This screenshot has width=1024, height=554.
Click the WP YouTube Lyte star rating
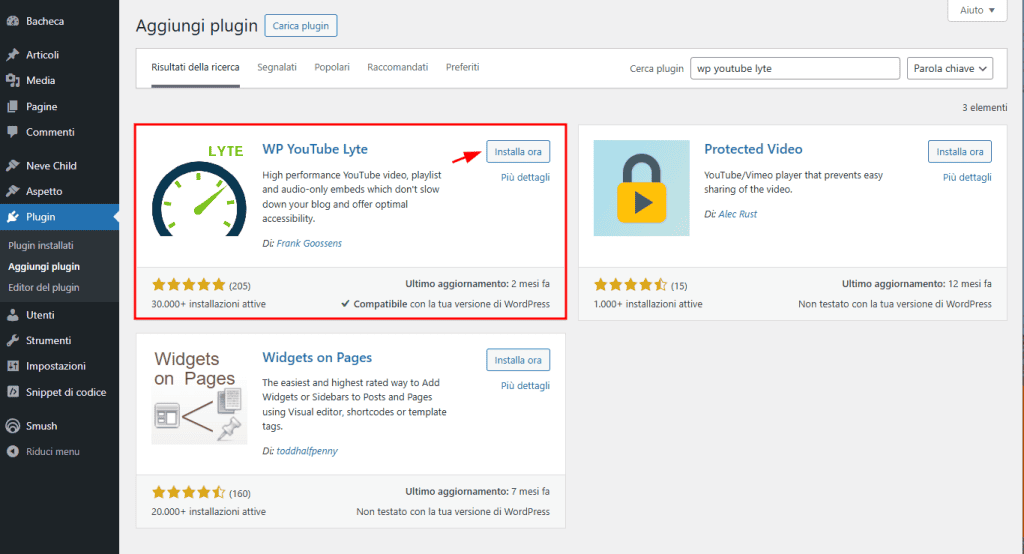189,285
